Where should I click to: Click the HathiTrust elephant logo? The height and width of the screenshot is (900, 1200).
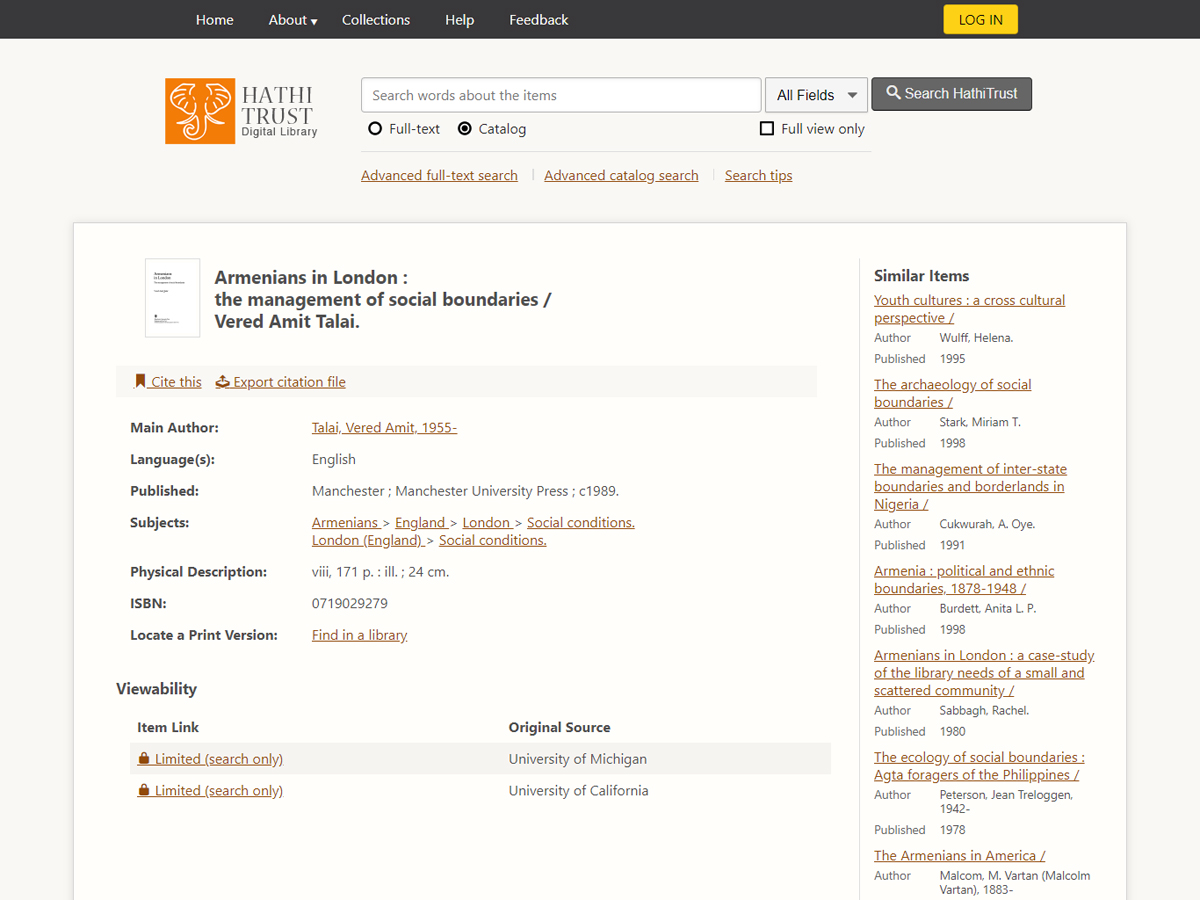click(x=200, y=111)
